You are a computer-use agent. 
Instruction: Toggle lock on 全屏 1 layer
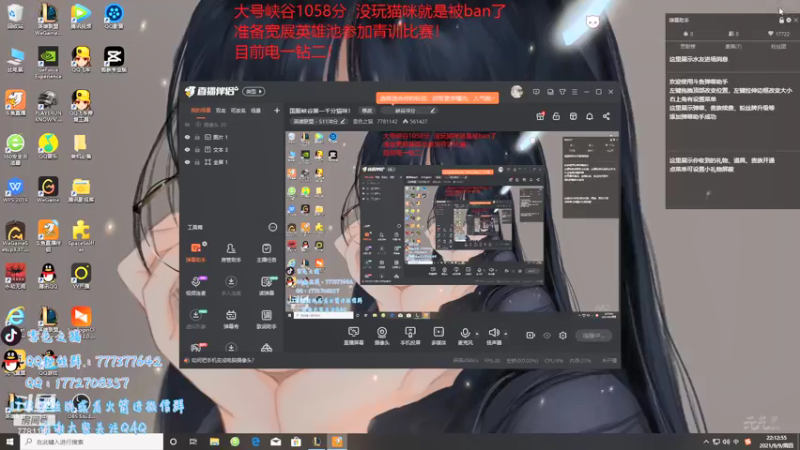tap(197, 162)
